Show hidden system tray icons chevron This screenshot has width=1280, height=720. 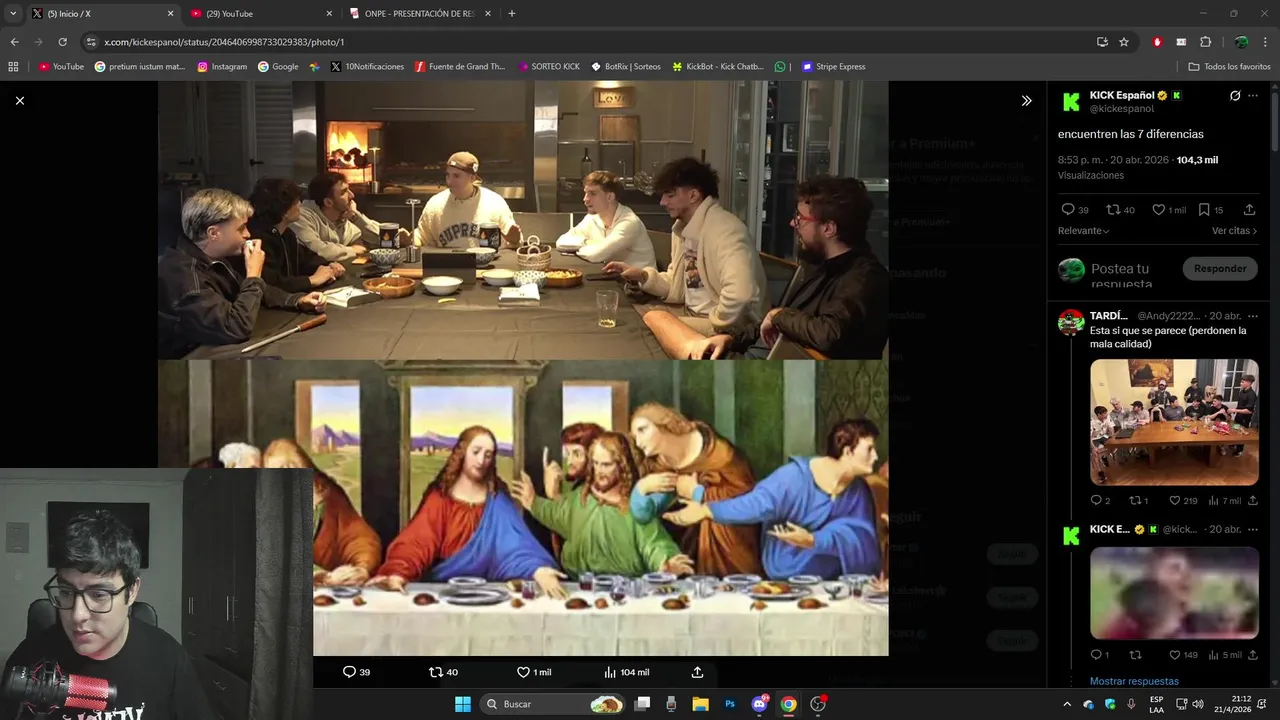pos(1067,704)
